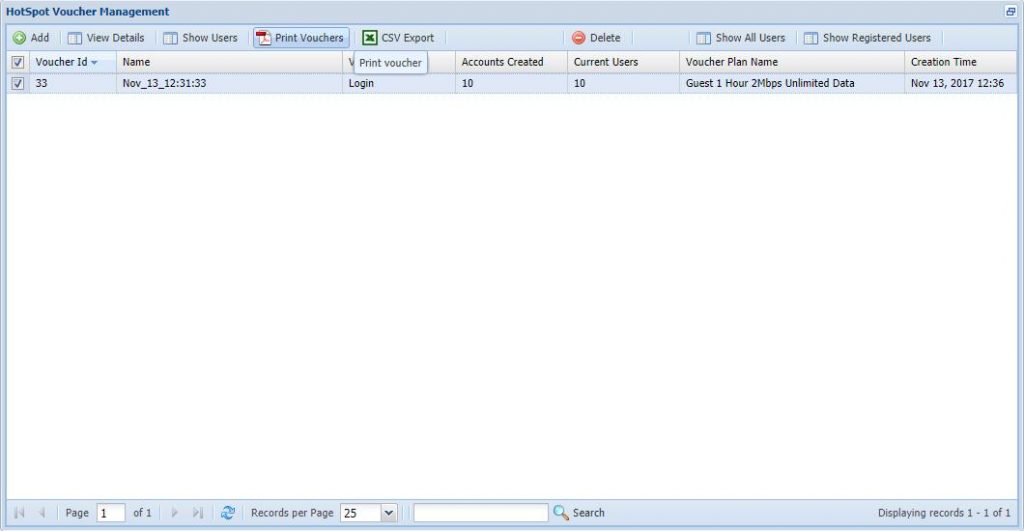Click the magnifier Search button
1024x531 pixels.
tap(561, 512)
